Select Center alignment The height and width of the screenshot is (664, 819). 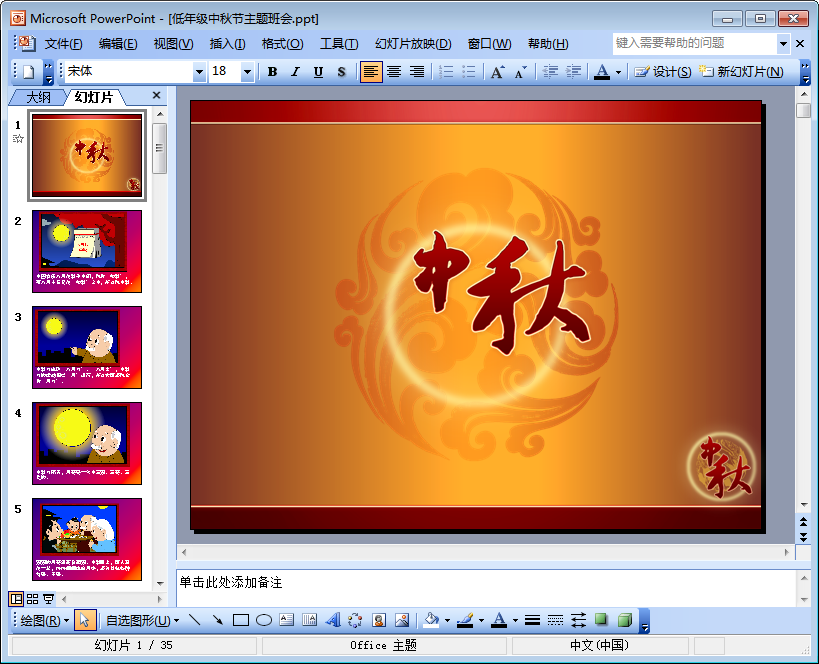(394, 72)
